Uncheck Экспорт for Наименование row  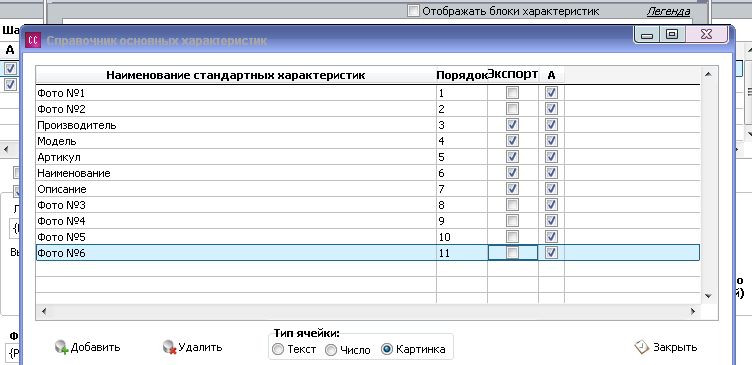pyautogui.click(x=512, y=173)
